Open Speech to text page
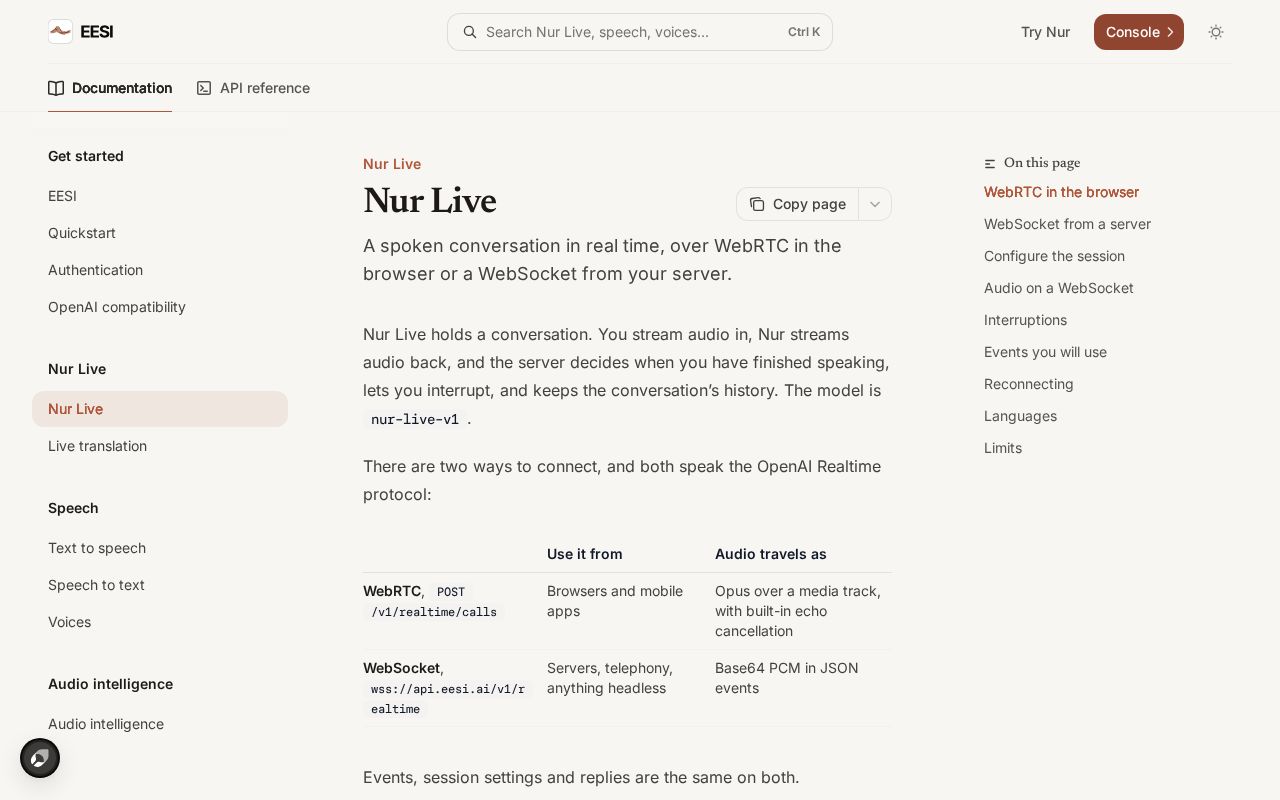 point(160,585)
